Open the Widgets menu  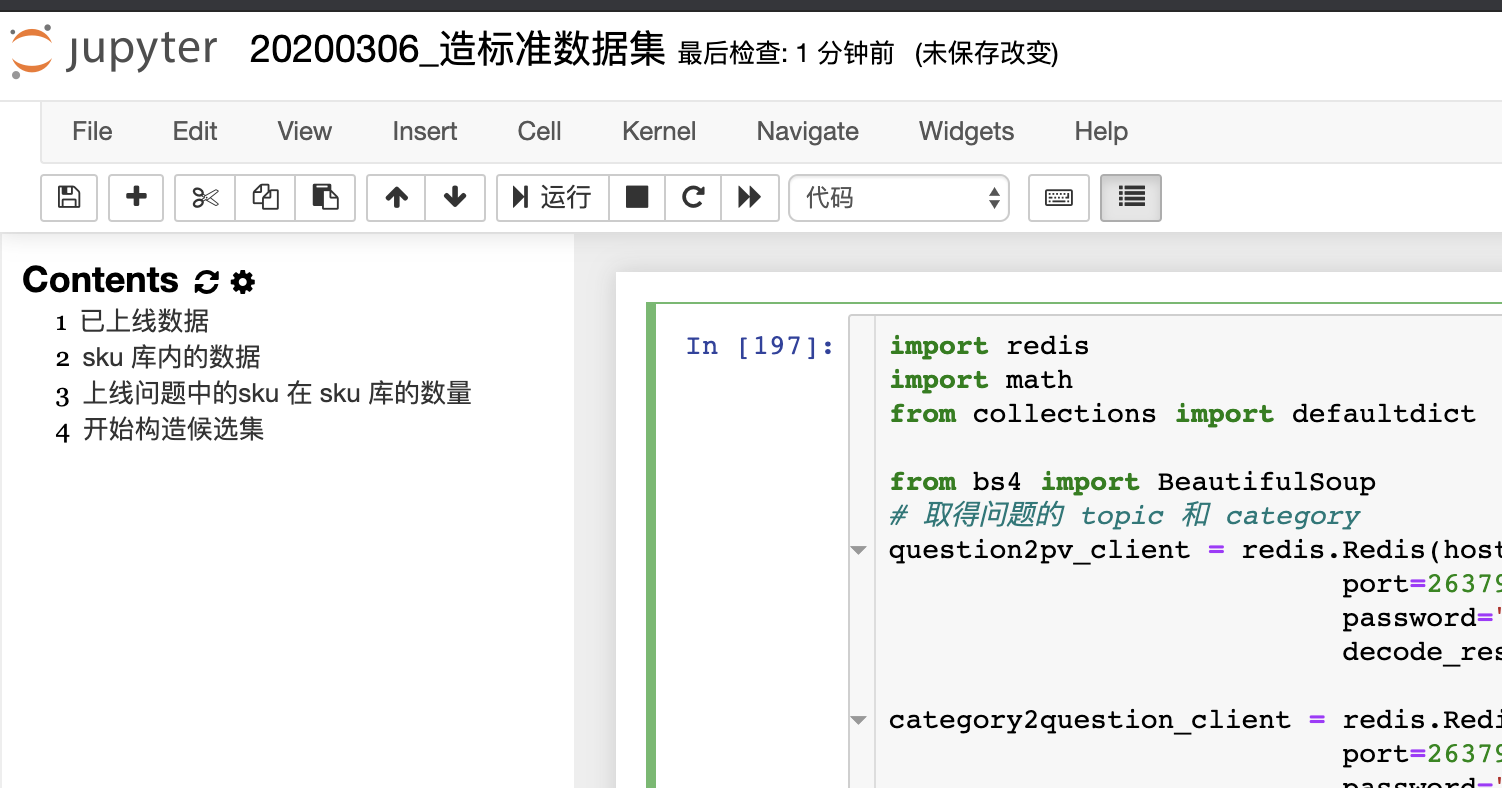click(x=966, y=131)
